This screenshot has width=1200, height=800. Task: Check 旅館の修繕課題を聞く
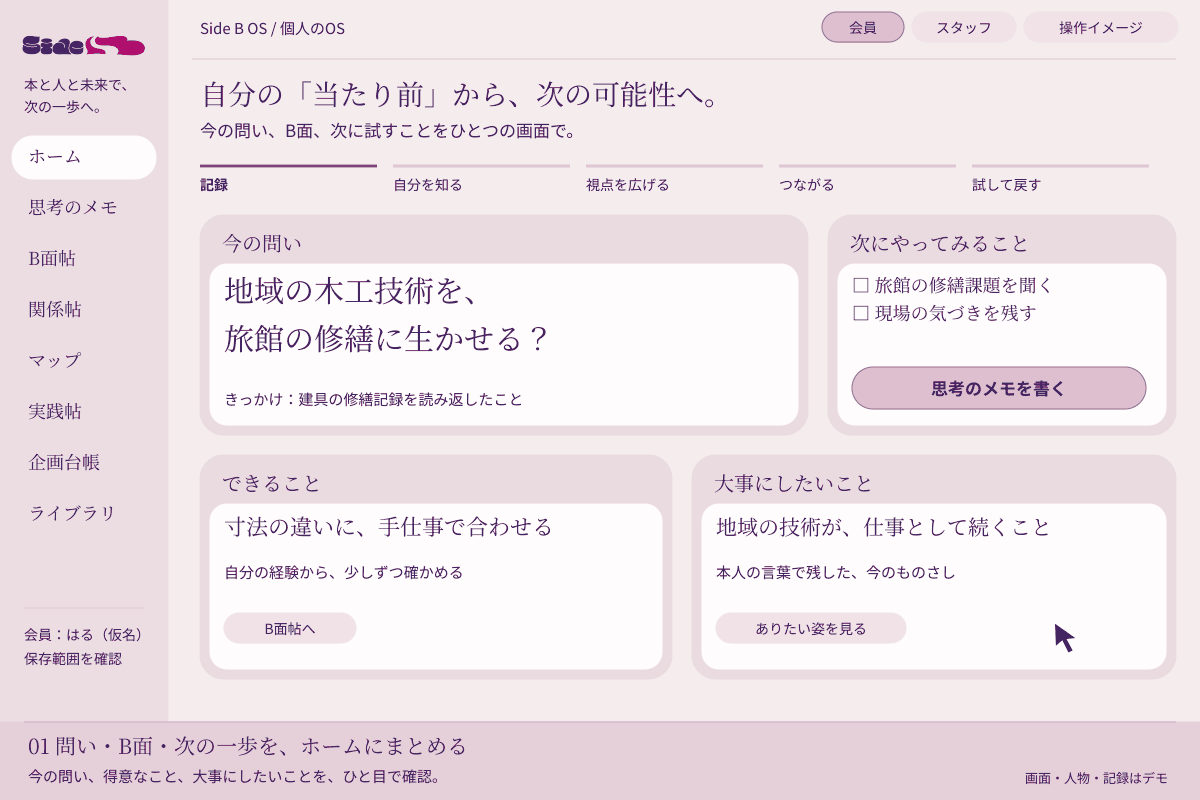[x=860, y=286]
